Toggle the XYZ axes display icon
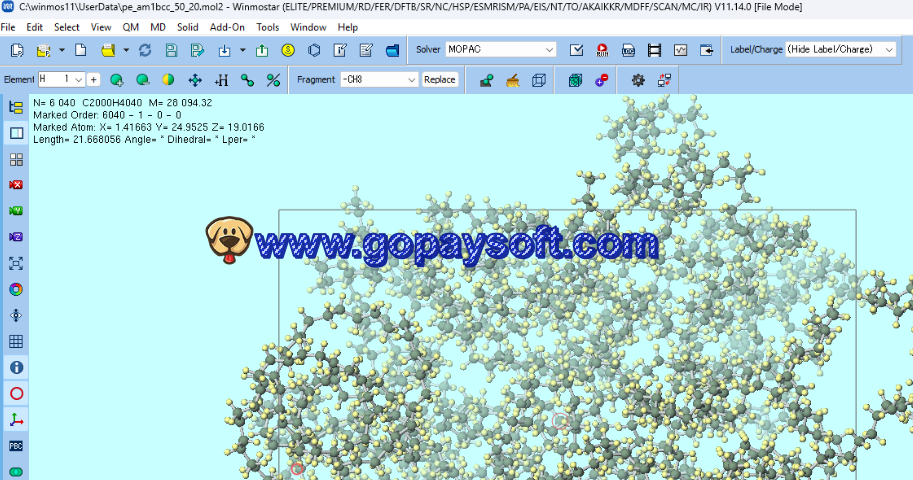The image size is (913, 480). 16,419
